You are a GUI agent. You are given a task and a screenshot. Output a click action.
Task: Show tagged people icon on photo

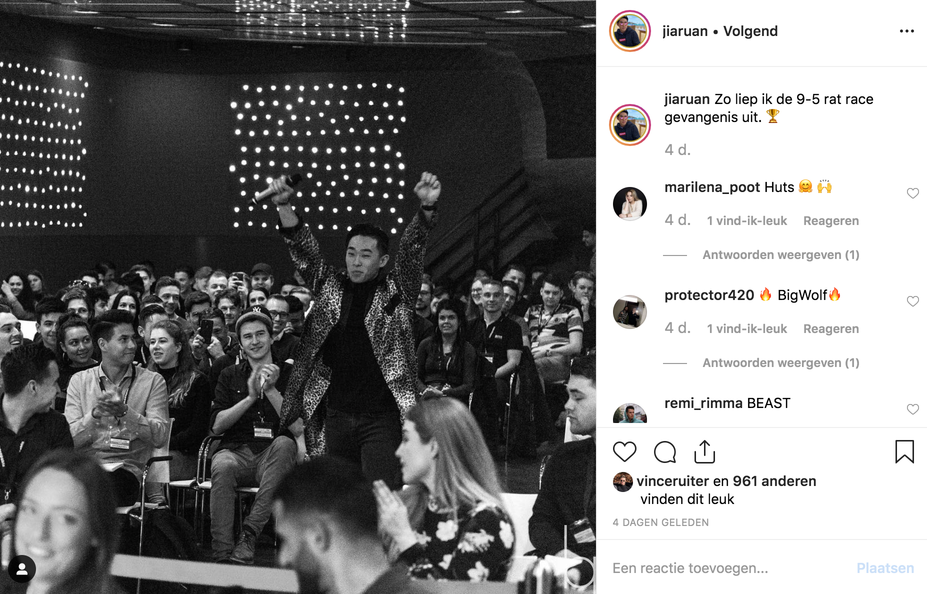point(22,569)
